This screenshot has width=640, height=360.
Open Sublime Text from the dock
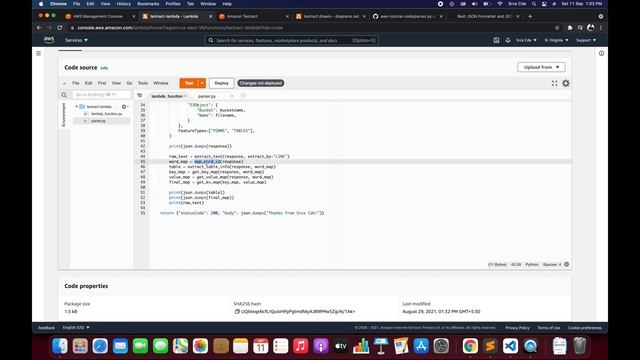click(x=490, y=346)
